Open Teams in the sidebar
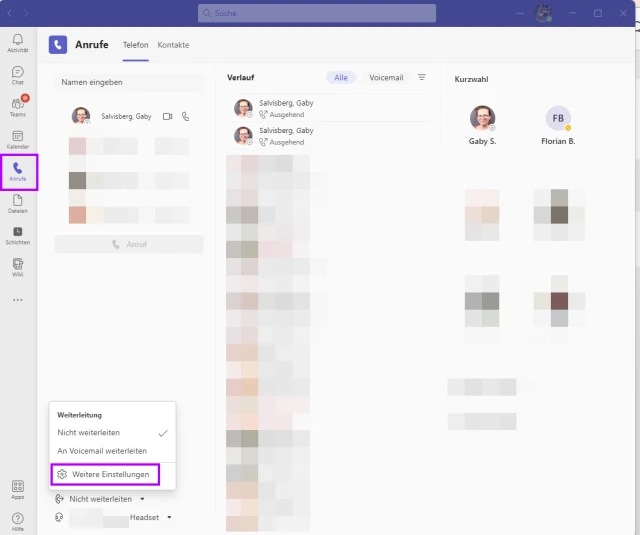The width and height of the screenshot is (640, 535). (x=17, y=106)
